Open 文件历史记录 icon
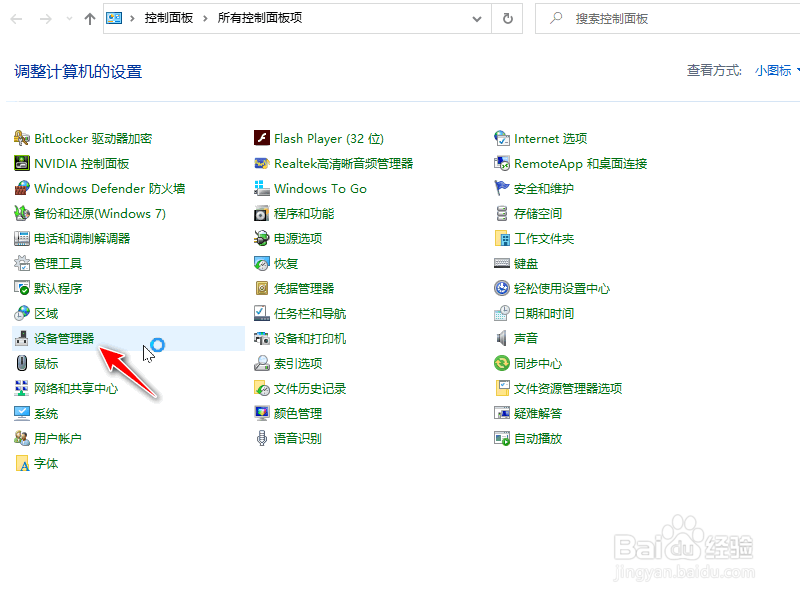Image resolution: width=800 pixels, height=600 pixels. 262,388
